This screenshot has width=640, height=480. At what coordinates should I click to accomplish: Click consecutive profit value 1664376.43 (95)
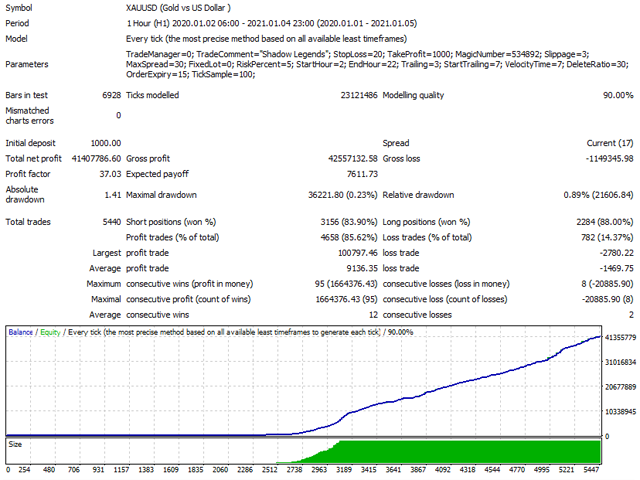tap(346, 300)
